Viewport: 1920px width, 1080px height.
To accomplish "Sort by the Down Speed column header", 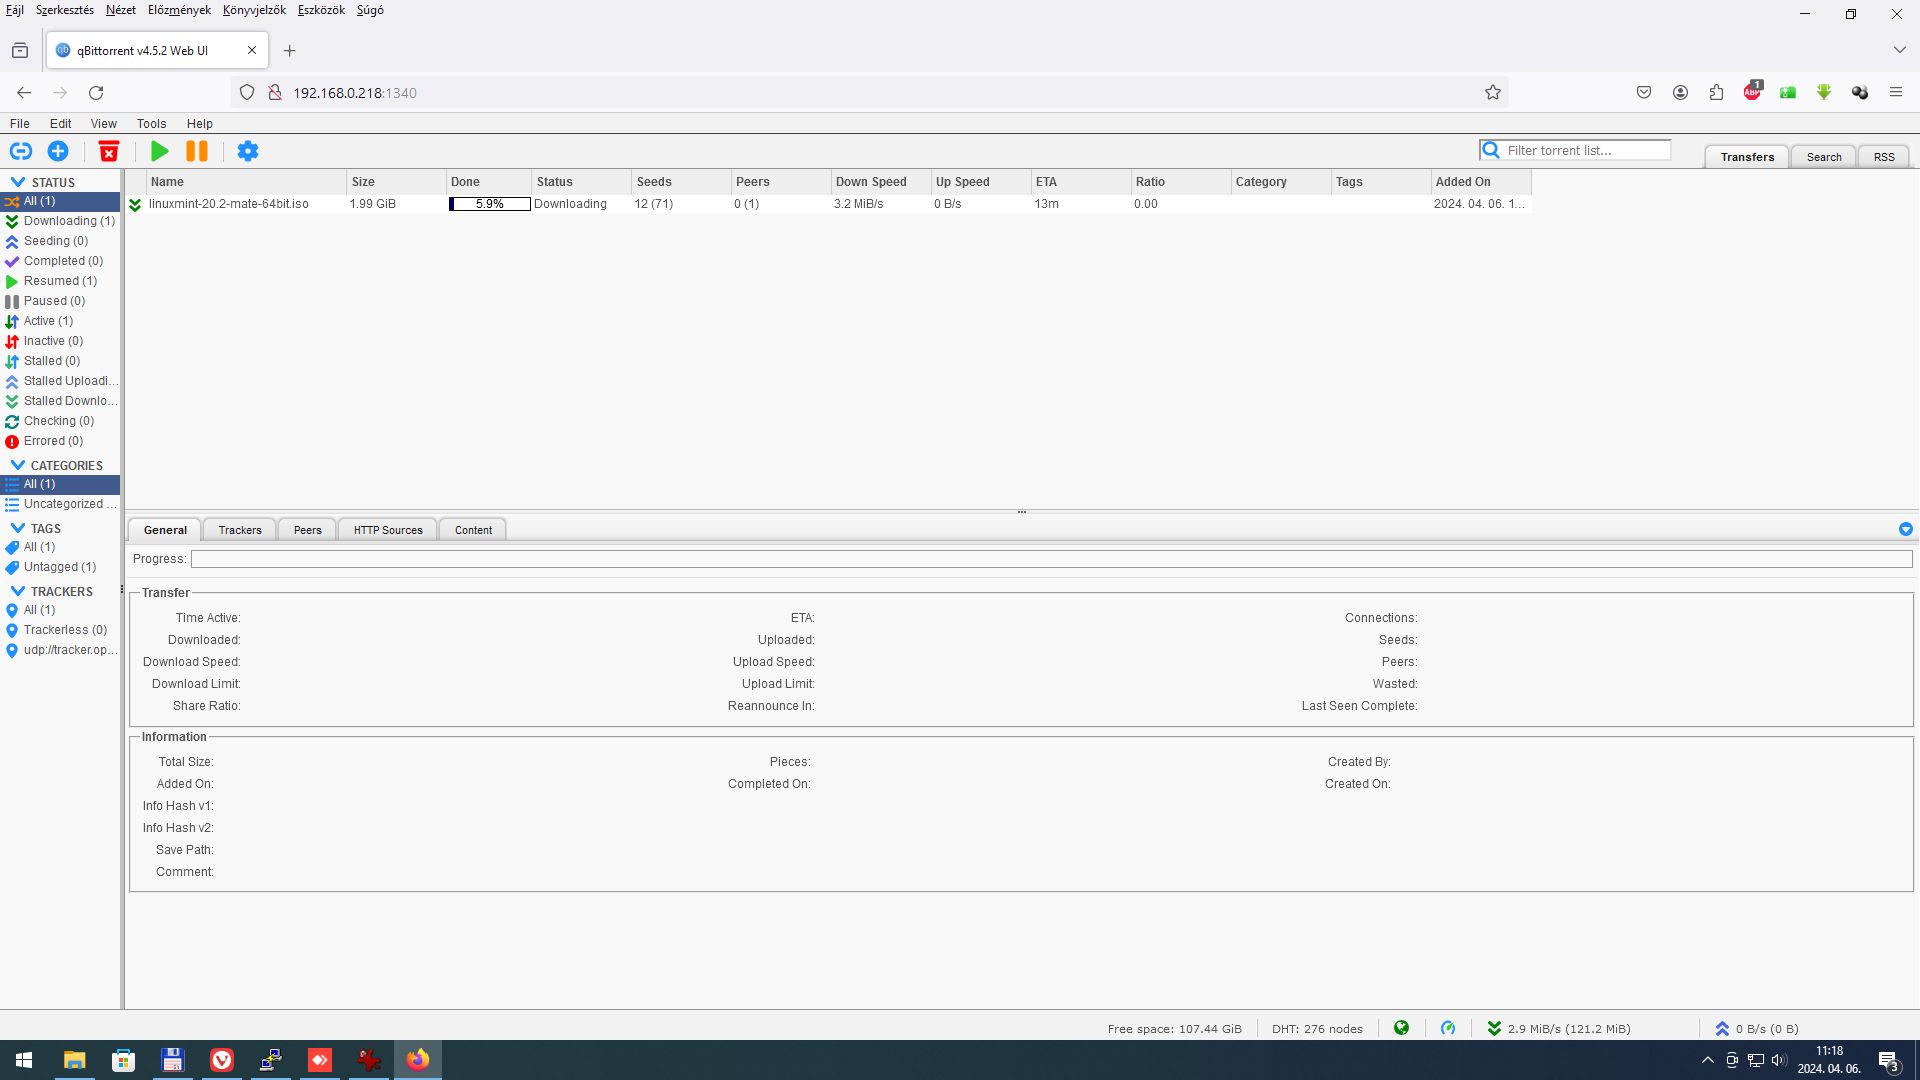I will tap(871, 182).
